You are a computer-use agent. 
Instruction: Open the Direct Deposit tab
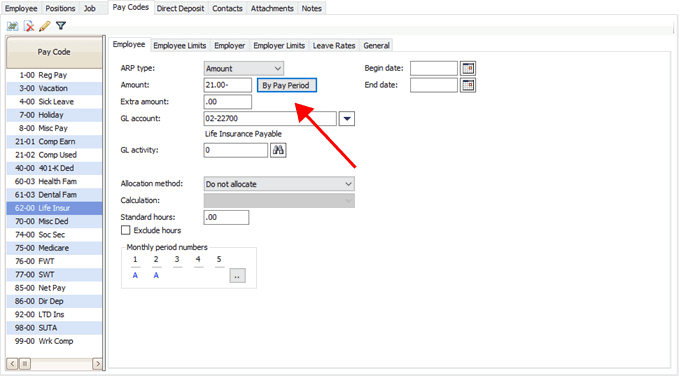point(181,8)
